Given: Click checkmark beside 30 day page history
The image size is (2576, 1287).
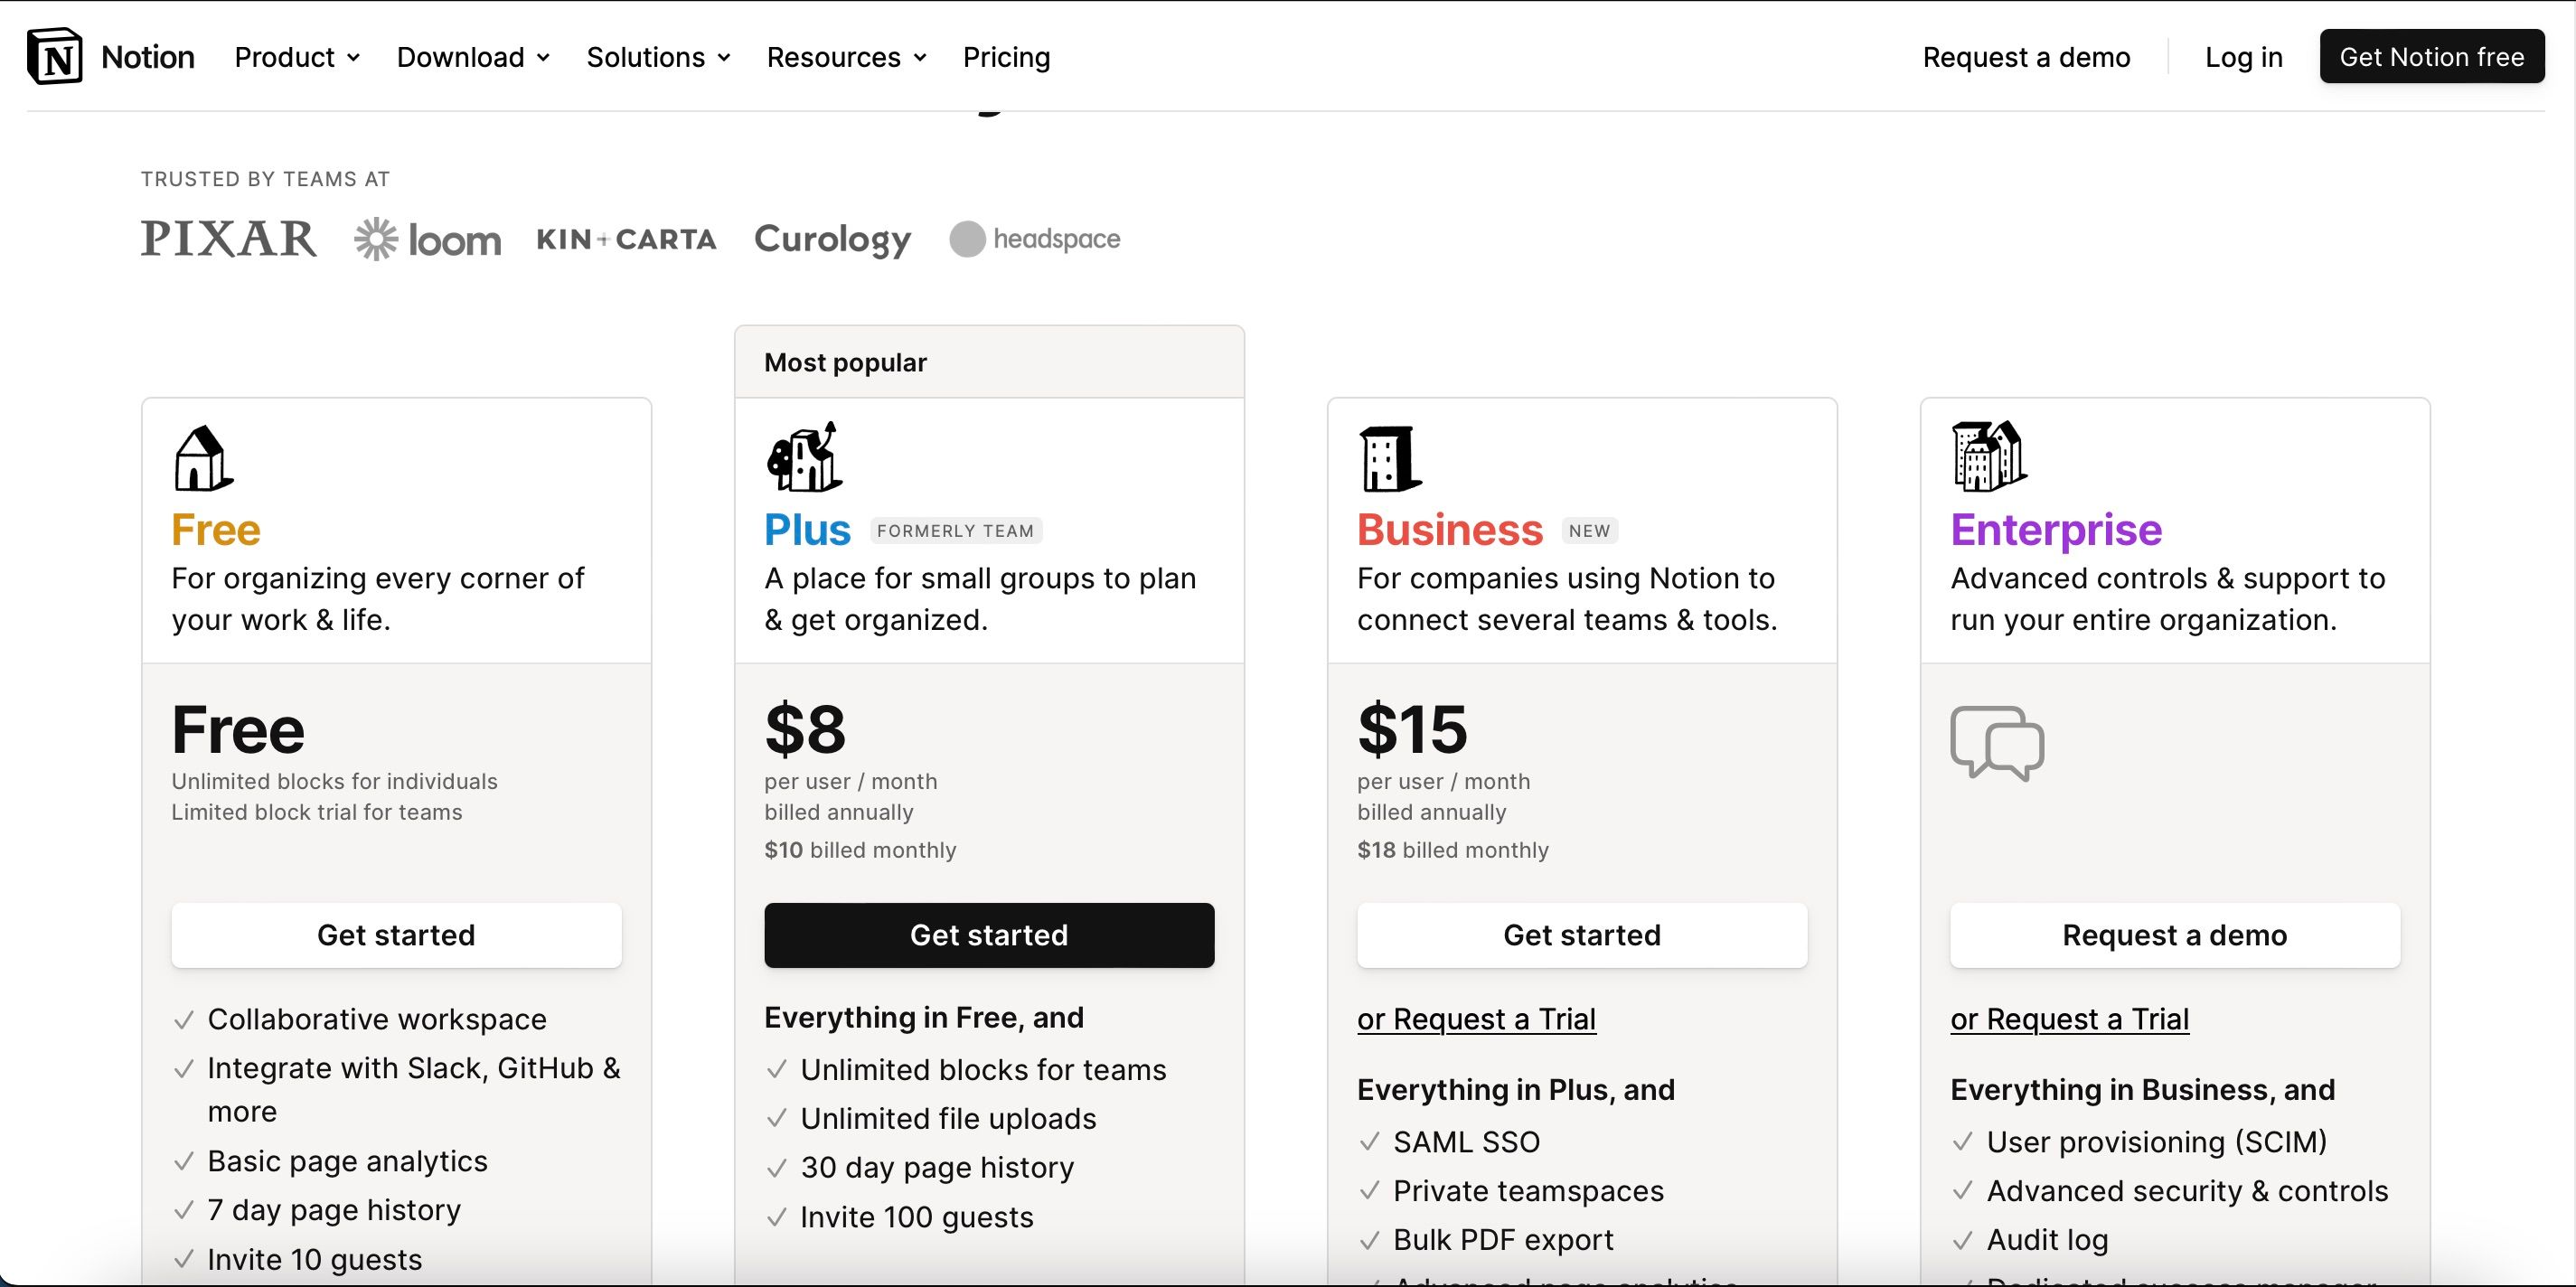Looking at the screenshot, I should click(777, 1169).
